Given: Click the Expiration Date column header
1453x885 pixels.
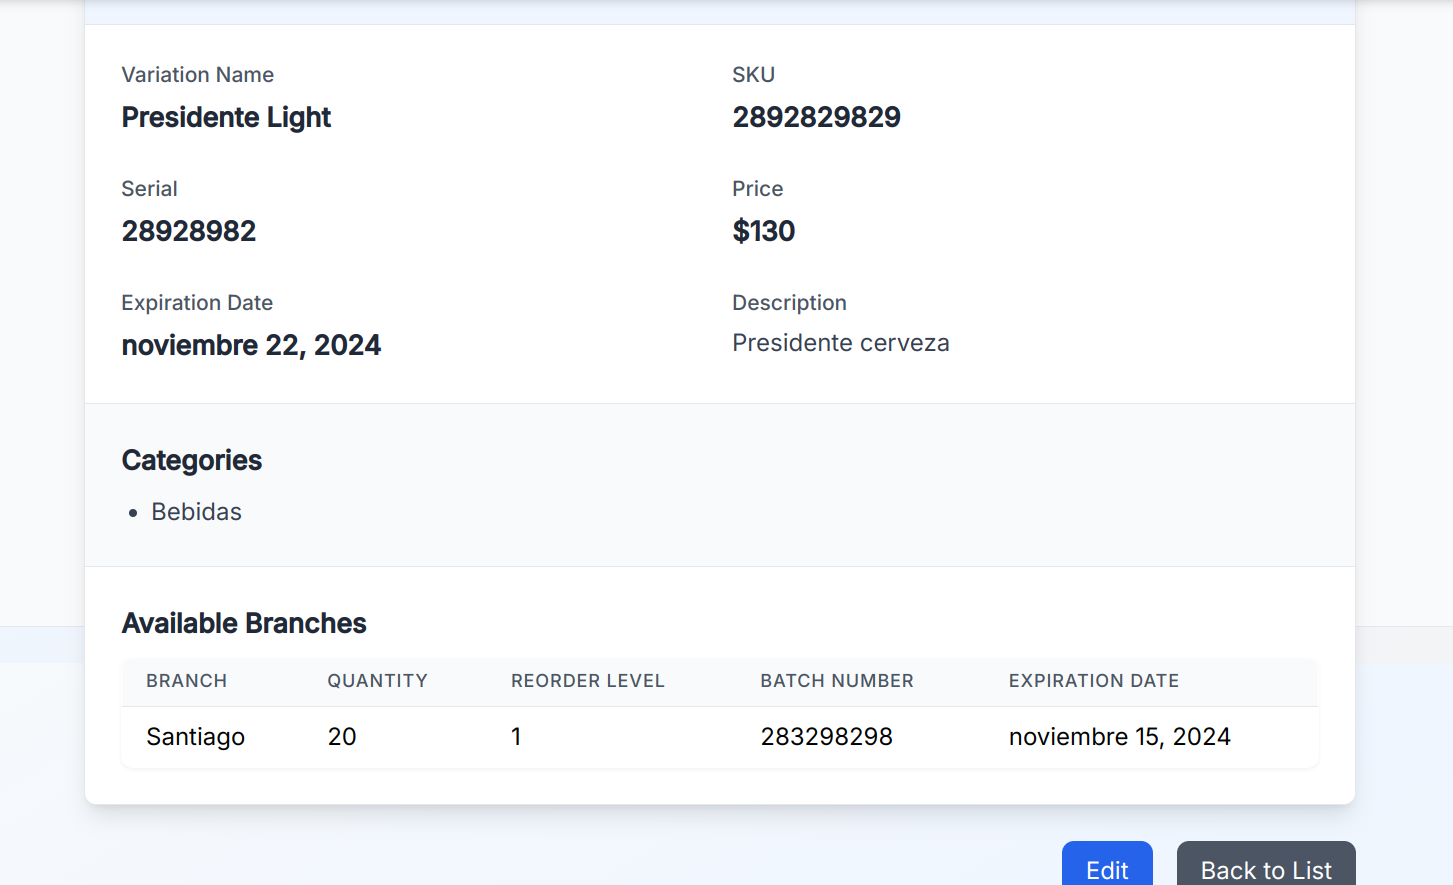Looking at the screenshot, I should coord(1093,681).
